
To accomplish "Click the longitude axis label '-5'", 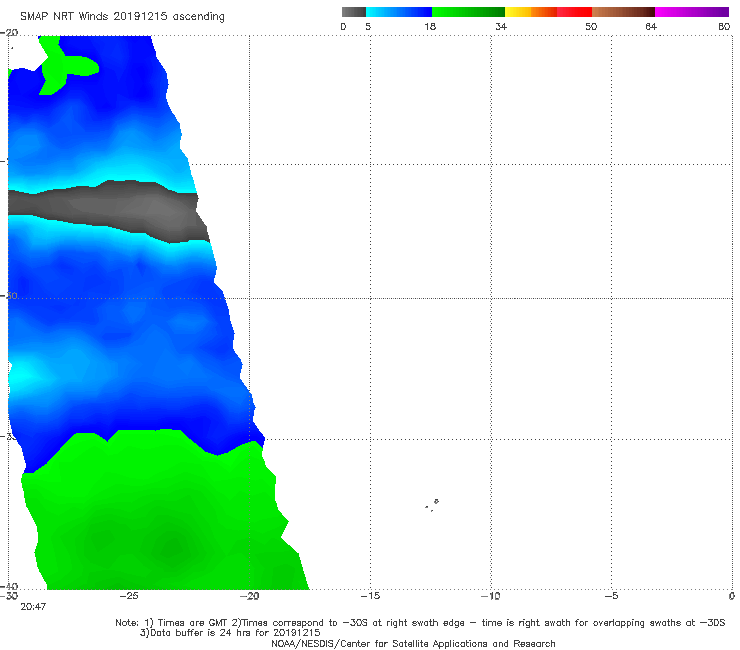I will point(611,596).
